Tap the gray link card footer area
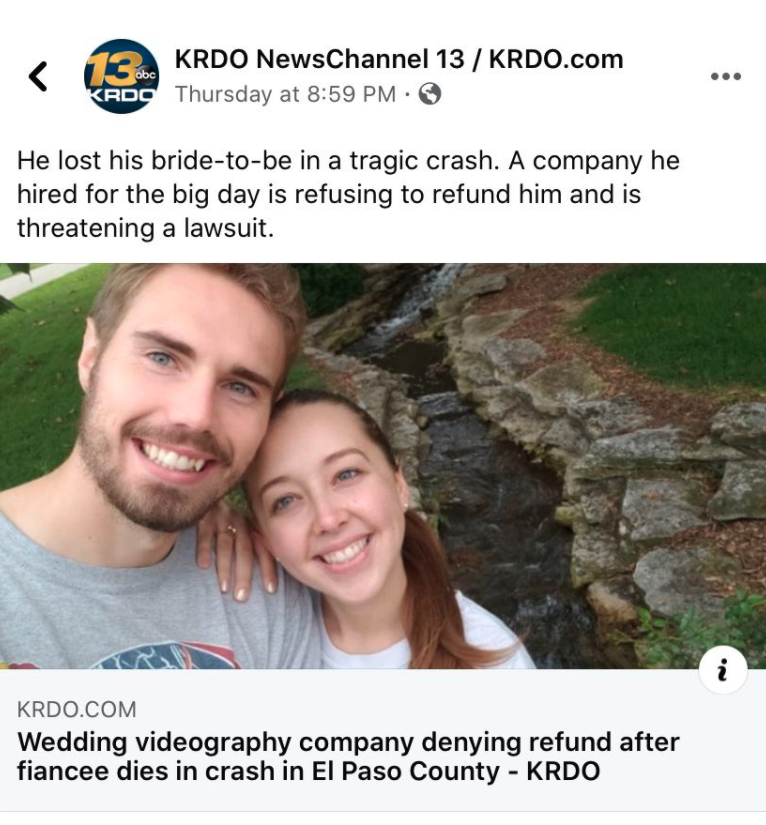The height and width of the screenshot is (825, 766). coord(383,740)
